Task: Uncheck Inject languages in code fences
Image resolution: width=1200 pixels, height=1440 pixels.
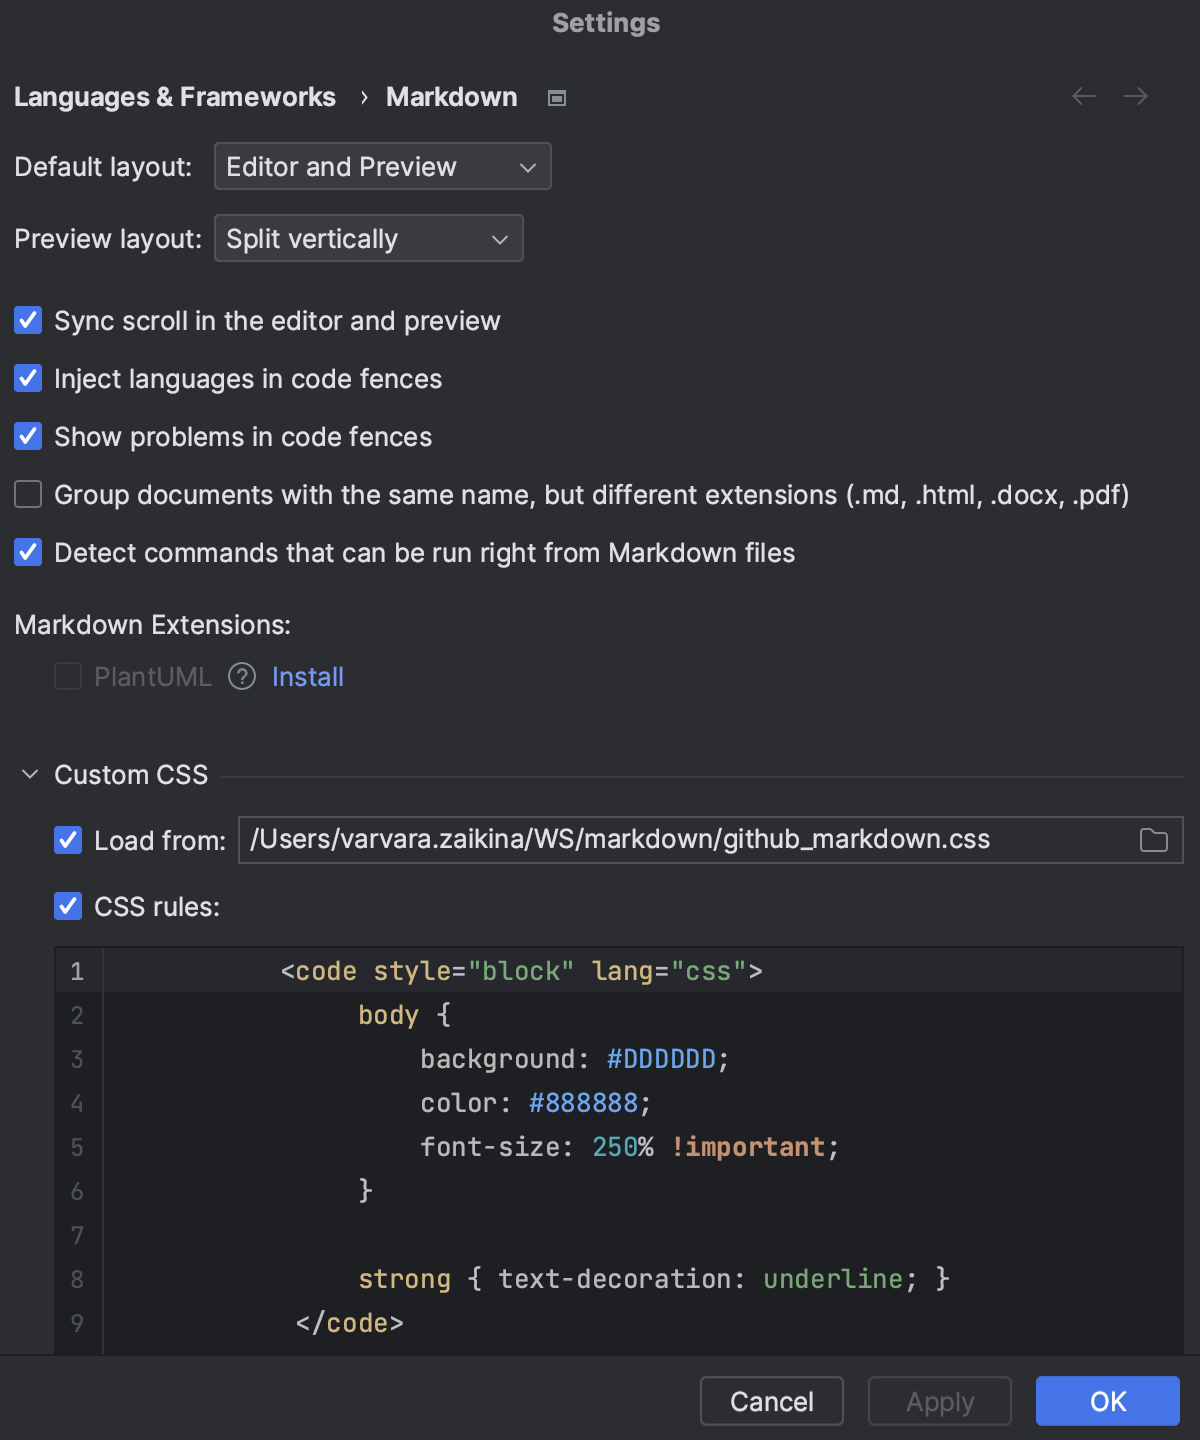Action: [27, 378]
